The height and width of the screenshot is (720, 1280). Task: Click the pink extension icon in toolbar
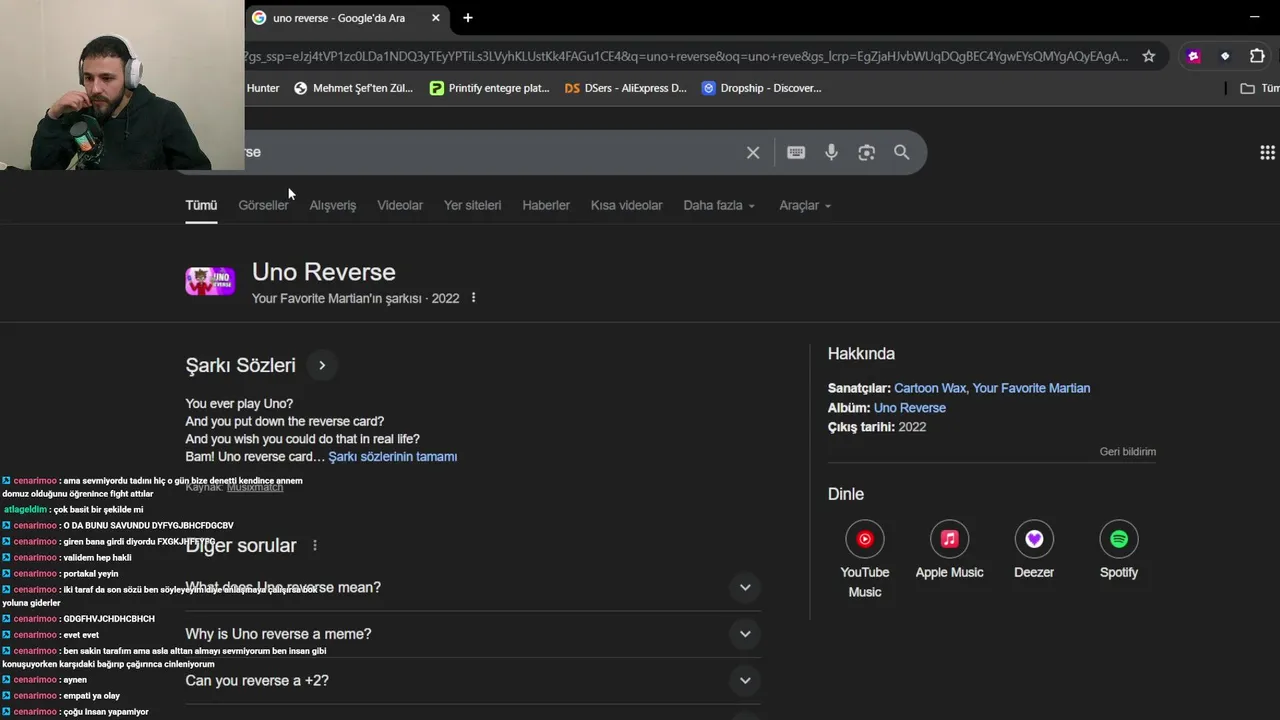pos(1193,56)
